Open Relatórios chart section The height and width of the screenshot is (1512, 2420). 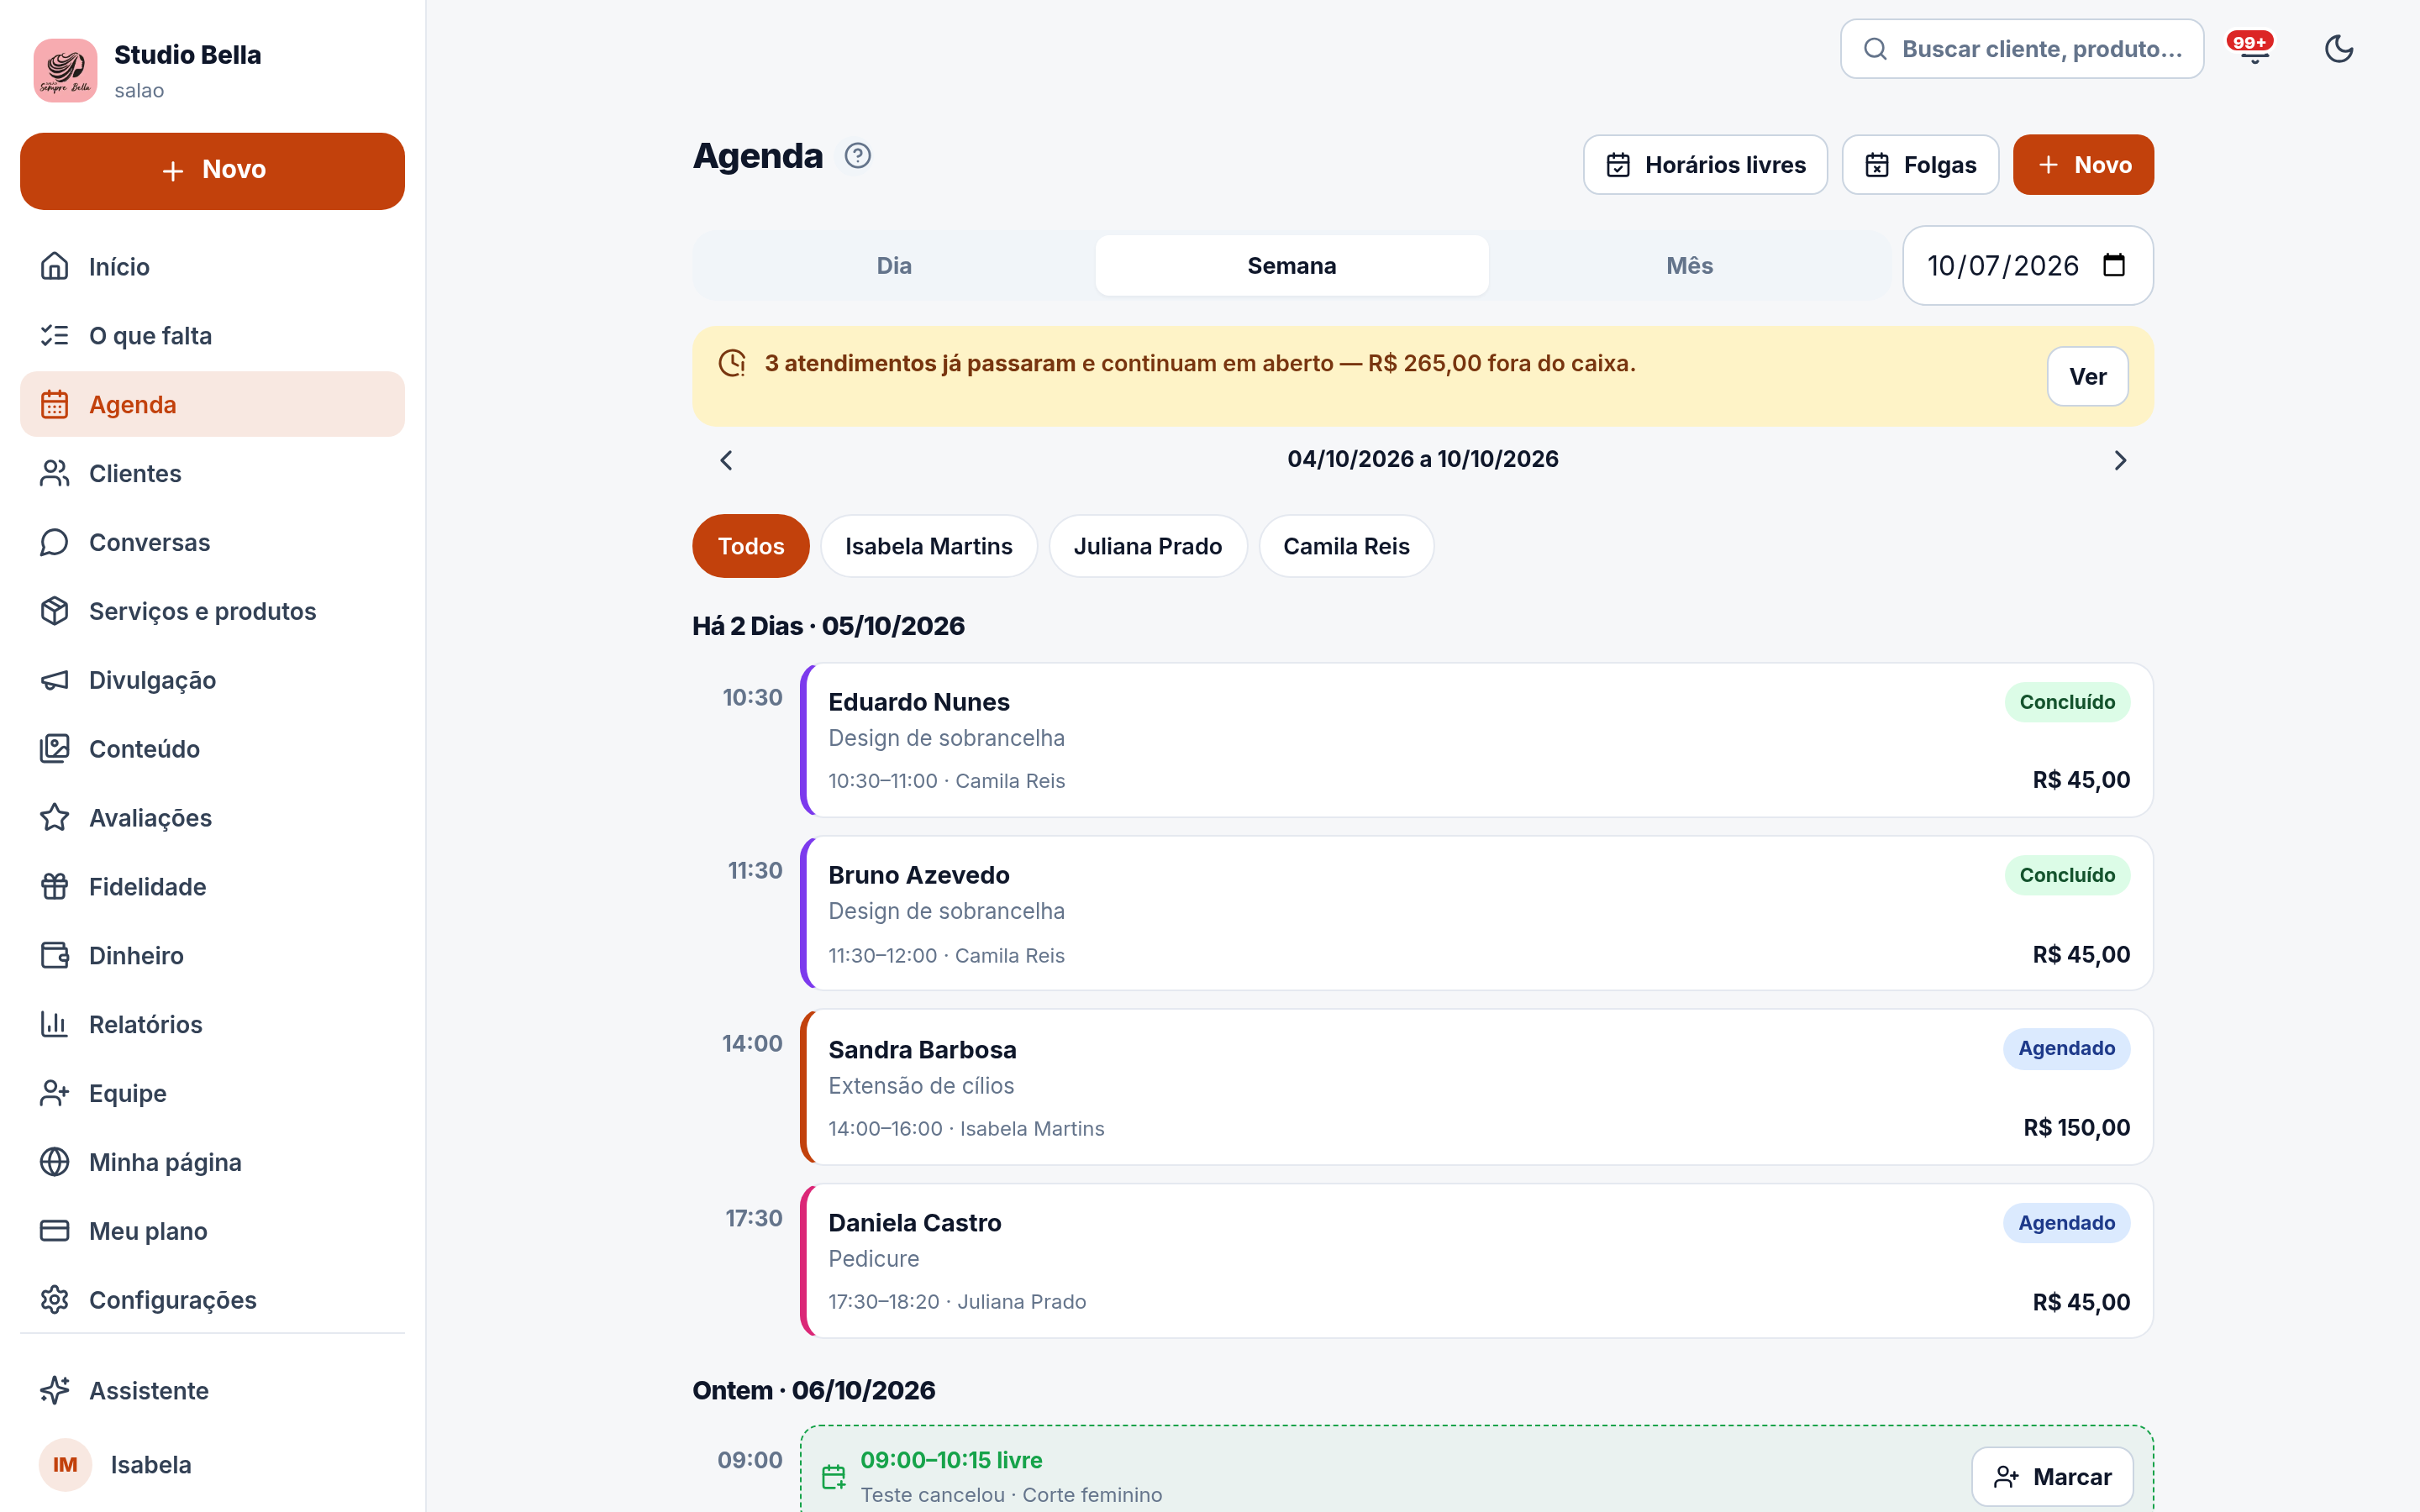[212, 1024]
